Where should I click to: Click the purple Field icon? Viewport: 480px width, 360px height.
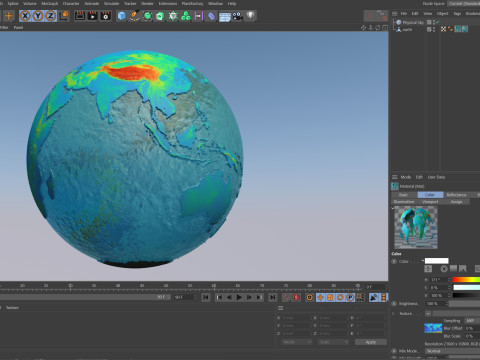coord(199,16)
